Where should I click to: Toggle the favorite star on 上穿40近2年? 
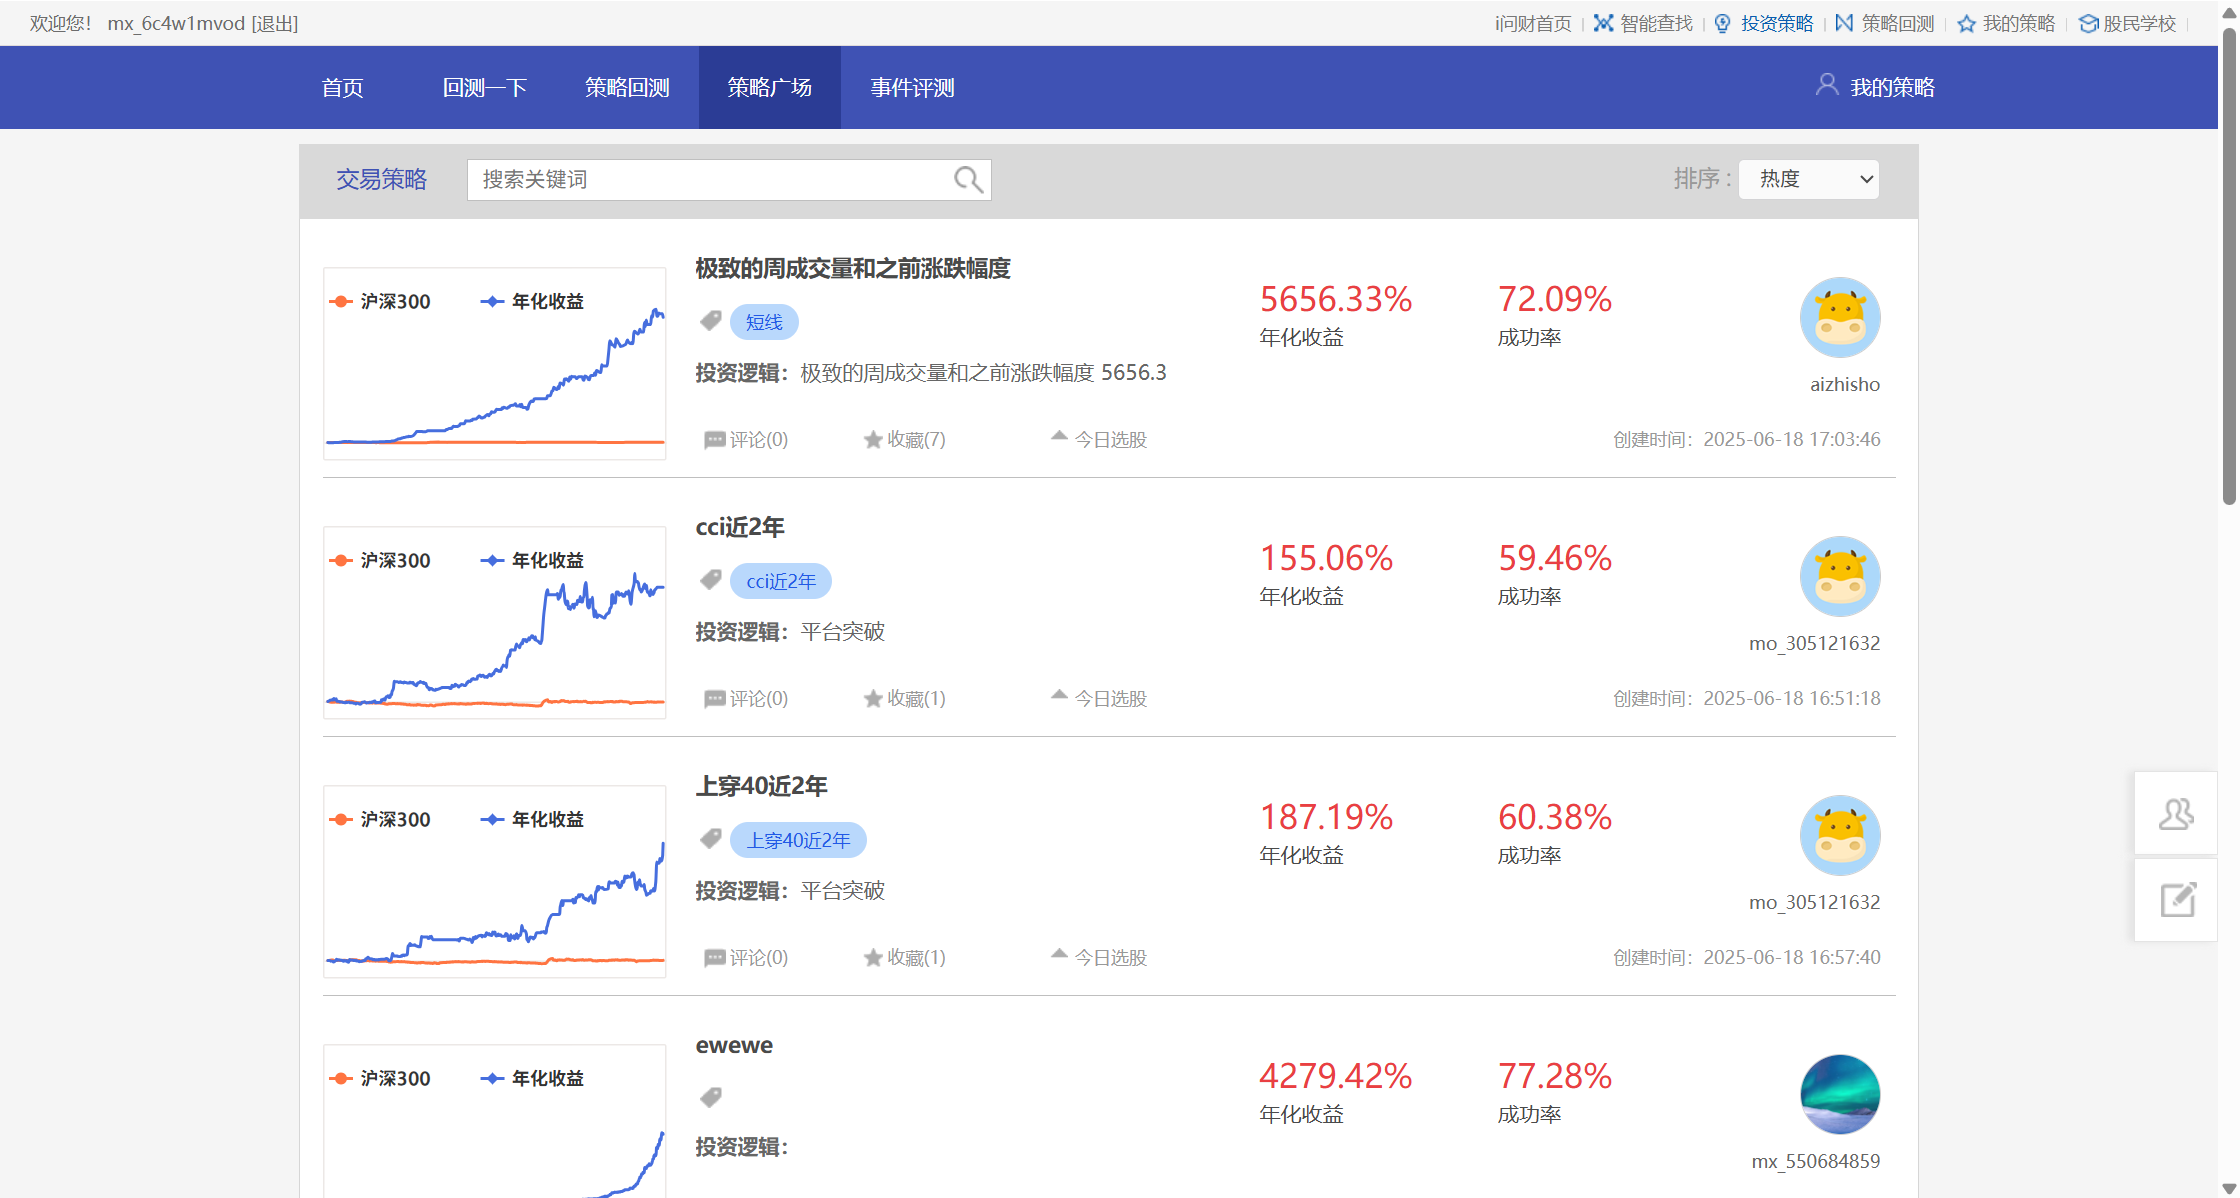pos(873,958)
